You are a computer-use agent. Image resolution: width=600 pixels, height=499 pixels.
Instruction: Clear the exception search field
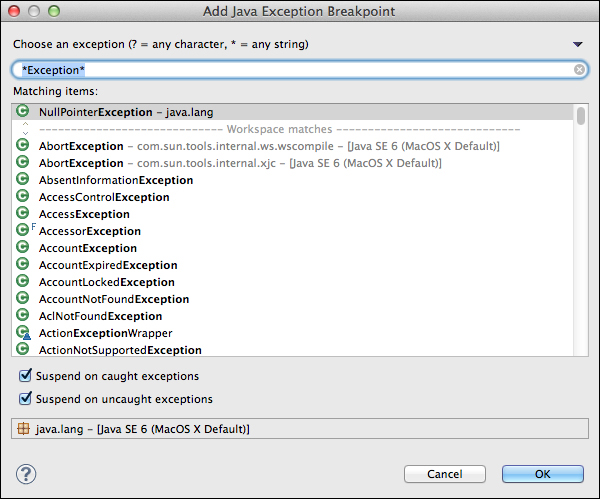coord(580,70)
